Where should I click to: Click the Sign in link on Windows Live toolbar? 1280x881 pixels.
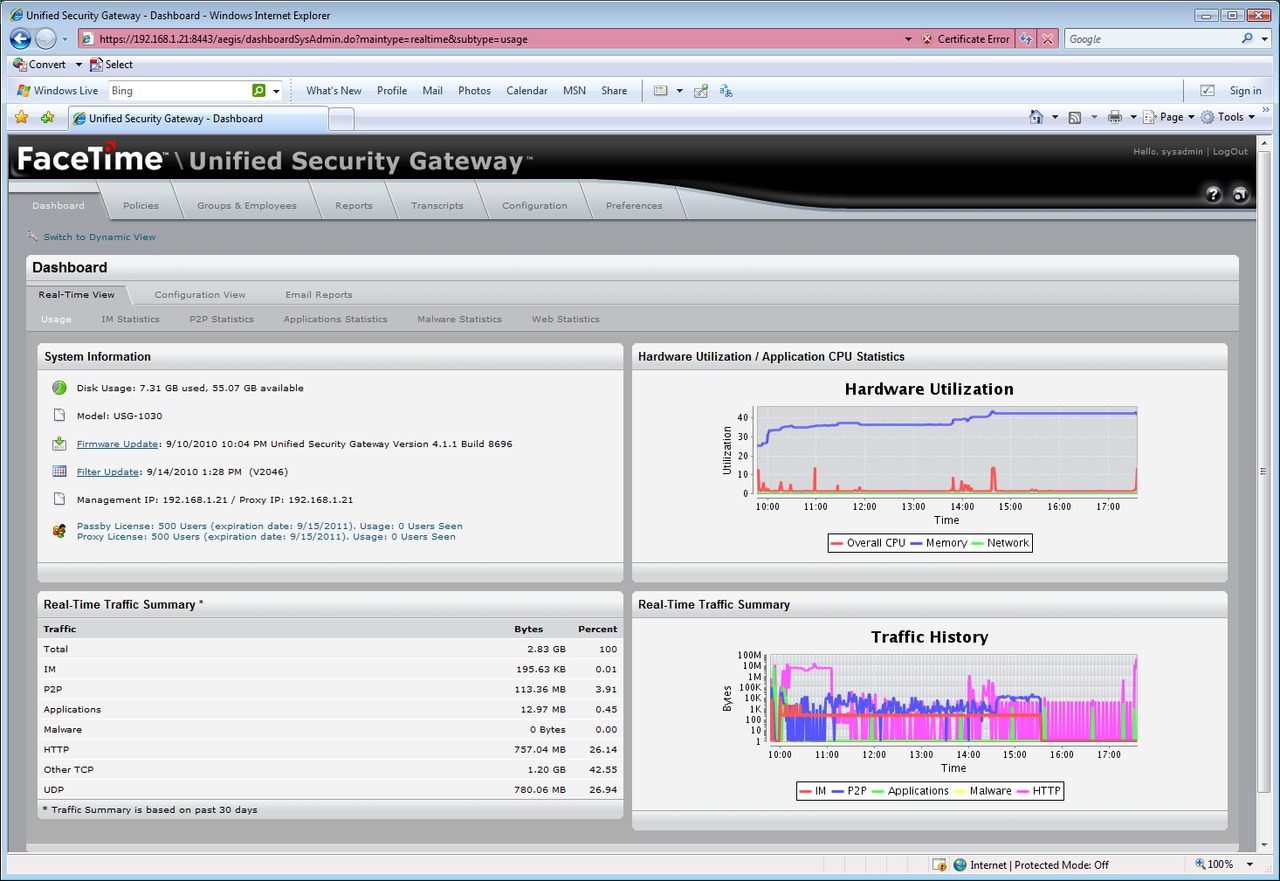pos(1245,90)
